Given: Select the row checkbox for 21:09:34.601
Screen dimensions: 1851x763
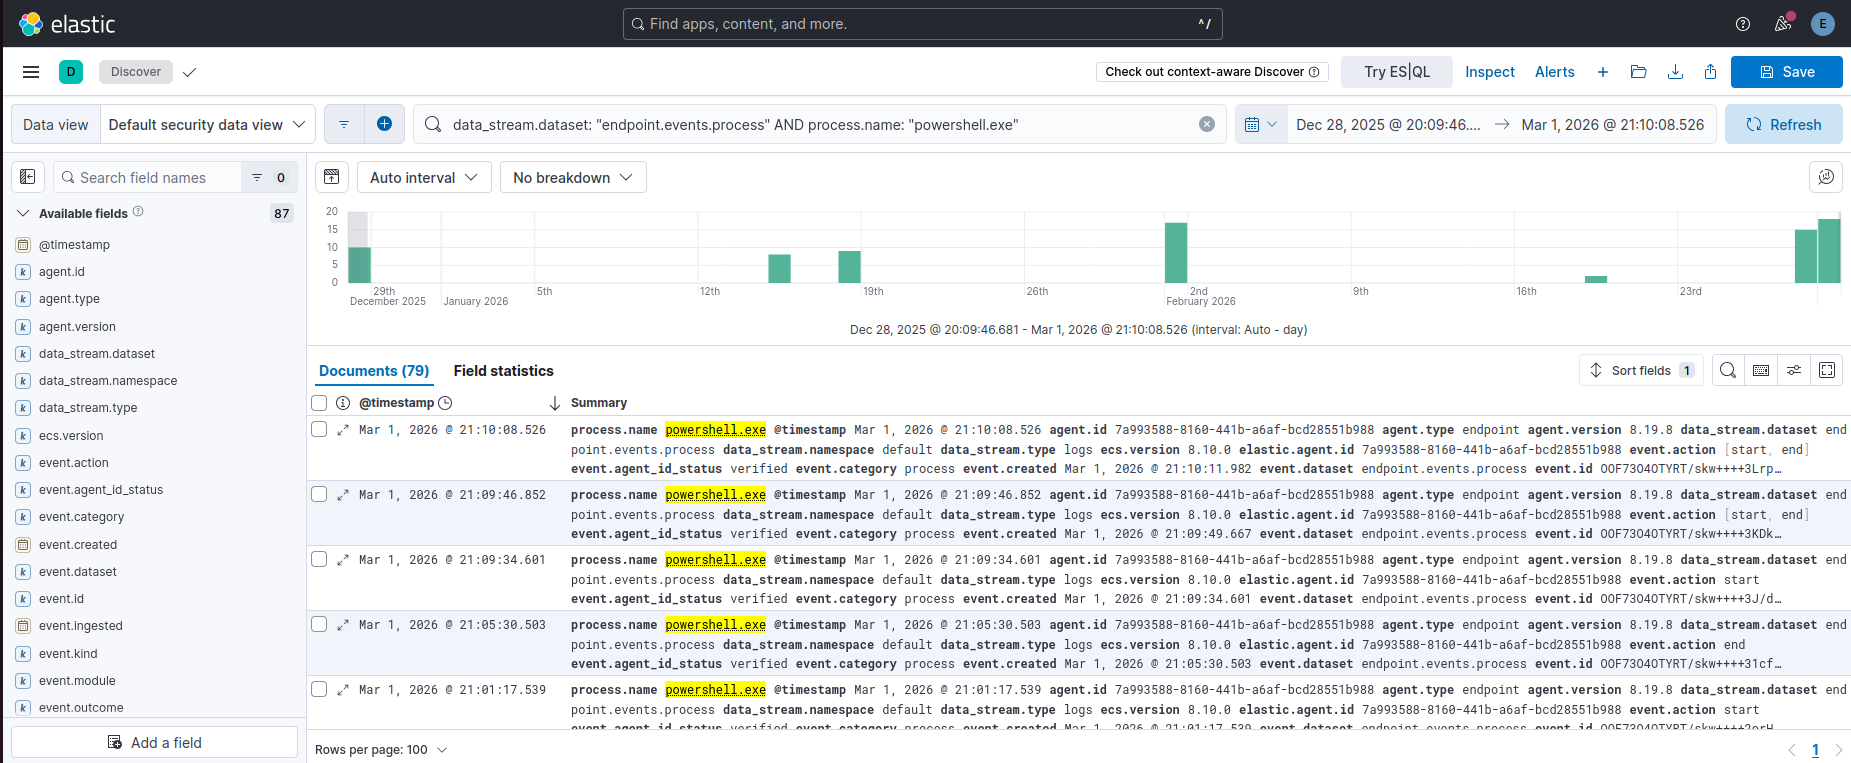Looking at the screenshot, I should click(319, 559).
